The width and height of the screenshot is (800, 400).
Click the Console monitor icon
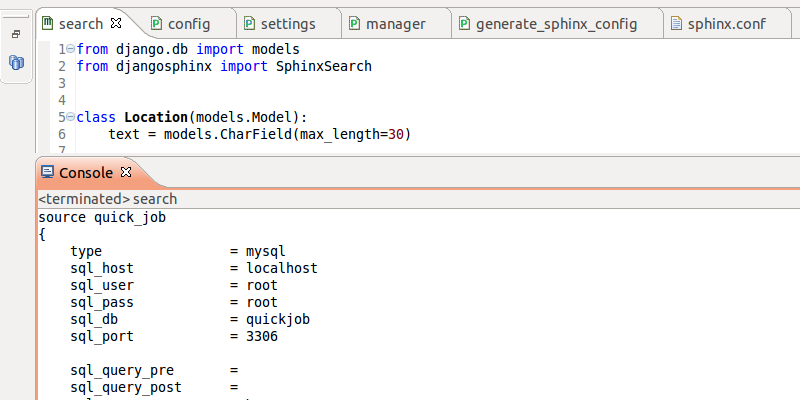pyautogui.click(x=47, y=173)
